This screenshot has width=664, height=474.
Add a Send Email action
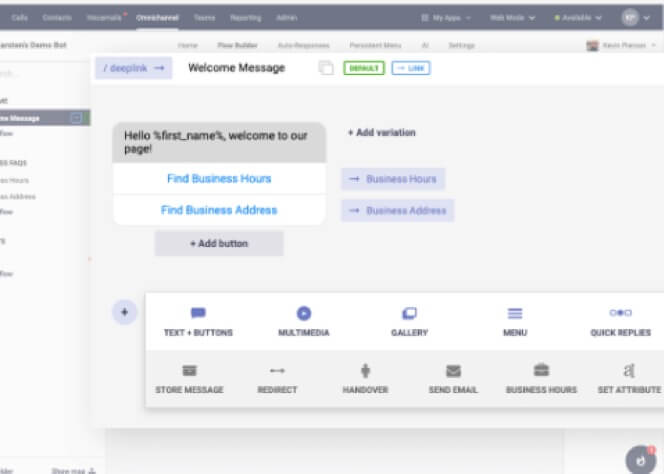click(x=453, y=379)
